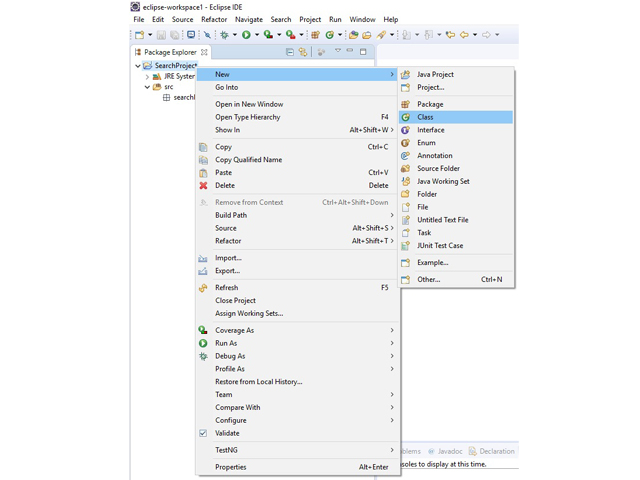Click Export... in the context menu
Screen dimensions: 640x480
pyautogui.click(x=297, y=271)
